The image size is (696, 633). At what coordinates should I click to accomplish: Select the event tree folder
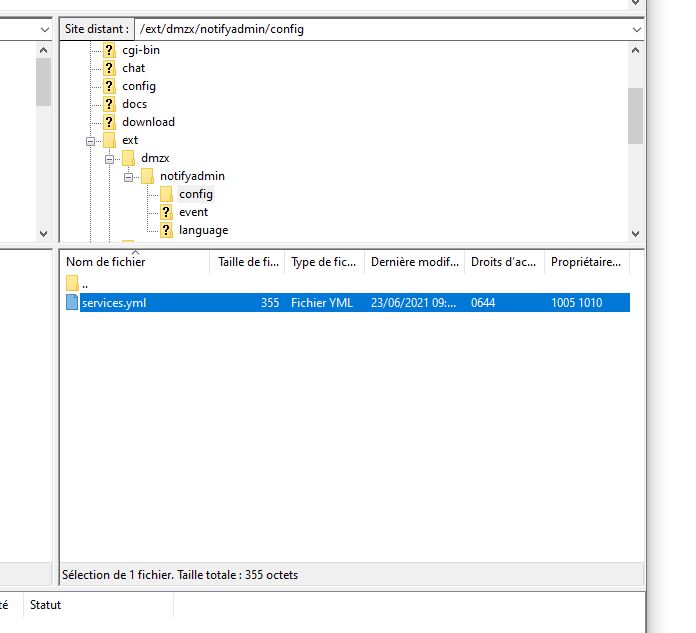pos(193,212)
